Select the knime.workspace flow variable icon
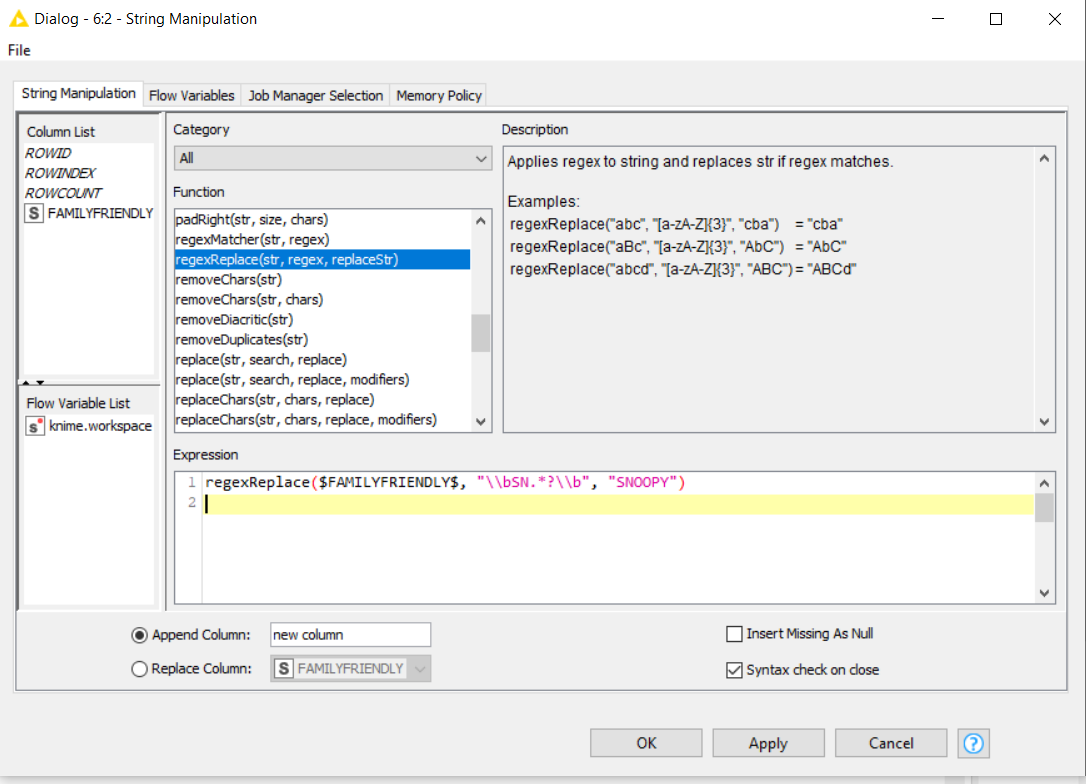1086x784 pixels. pyautogui.click(x=35, y=426)
